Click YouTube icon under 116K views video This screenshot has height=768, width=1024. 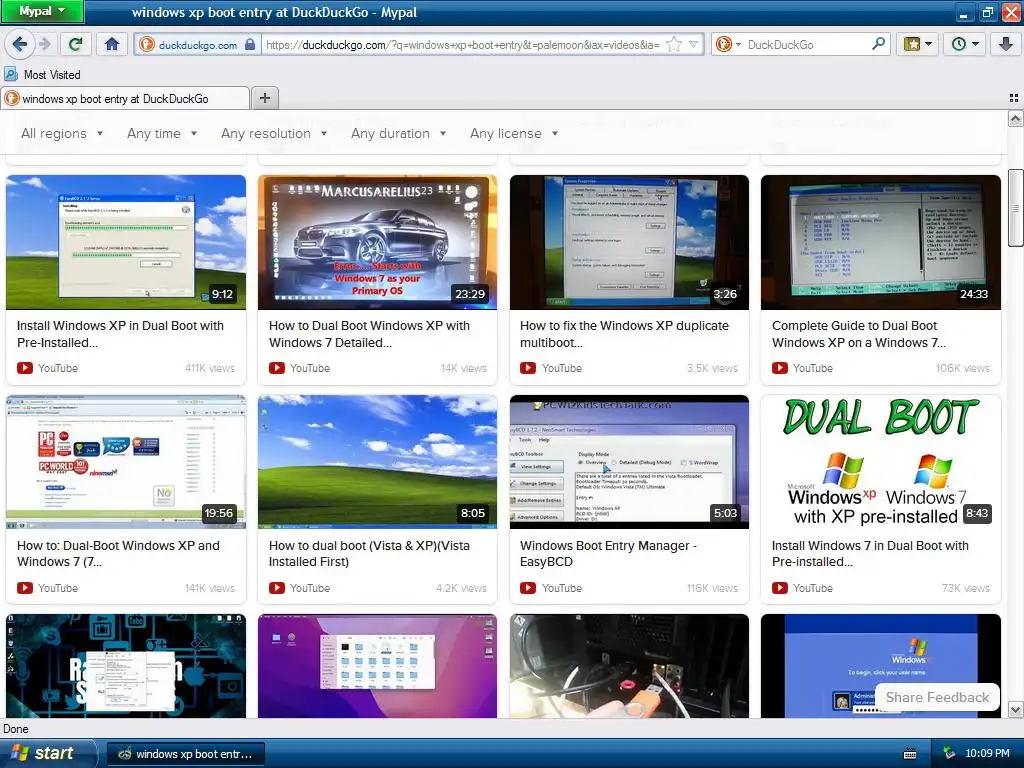[528, 588]
